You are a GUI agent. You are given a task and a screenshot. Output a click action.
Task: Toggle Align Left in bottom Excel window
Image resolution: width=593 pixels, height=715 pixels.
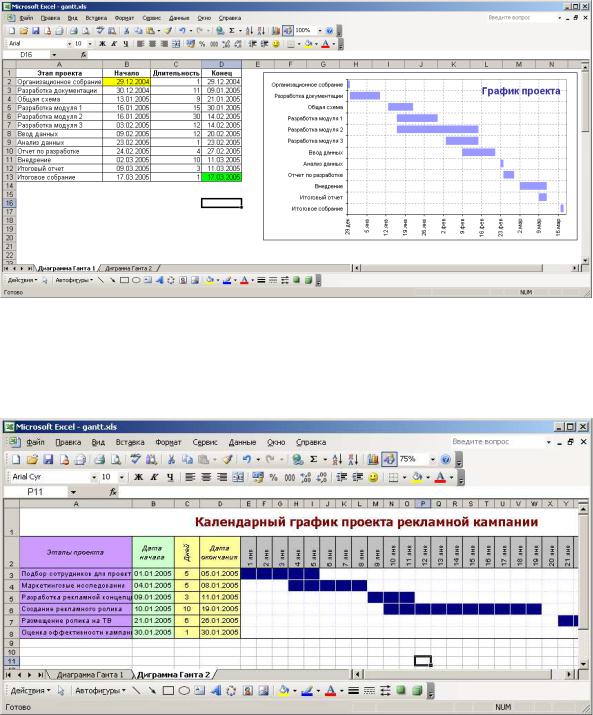190,477
